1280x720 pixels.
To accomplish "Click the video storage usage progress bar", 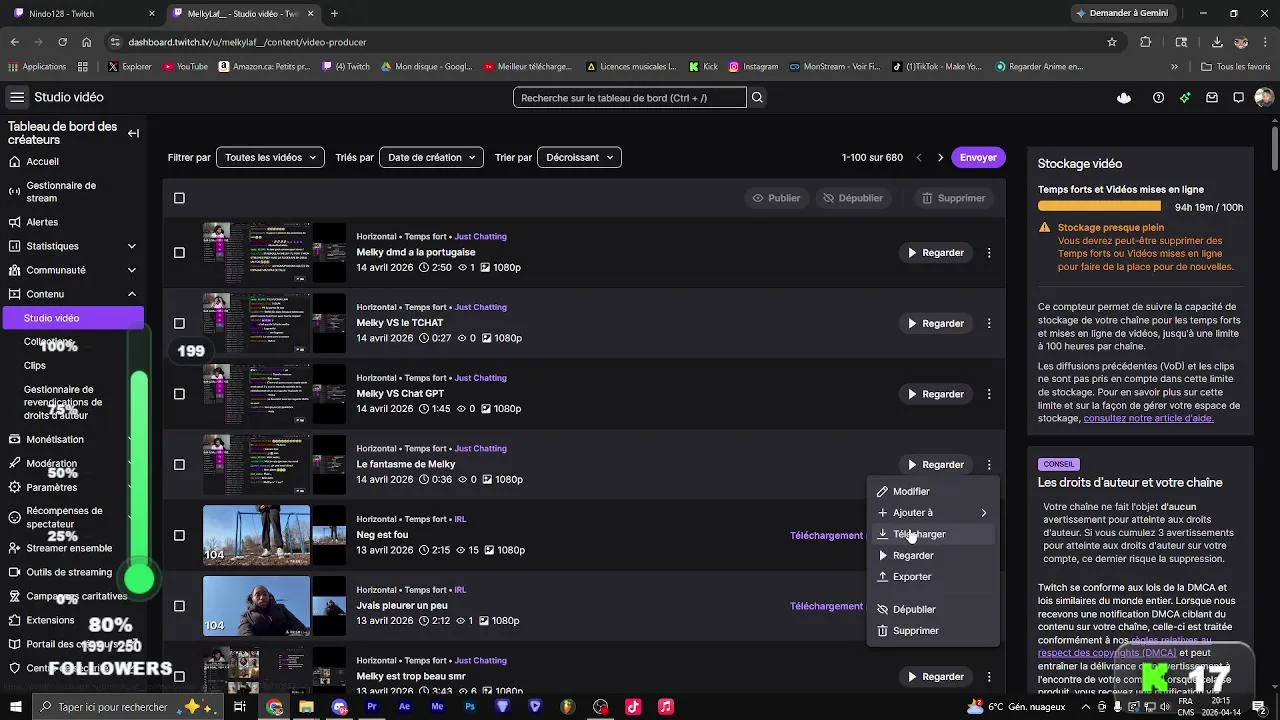I will (x=1099, y=207).
